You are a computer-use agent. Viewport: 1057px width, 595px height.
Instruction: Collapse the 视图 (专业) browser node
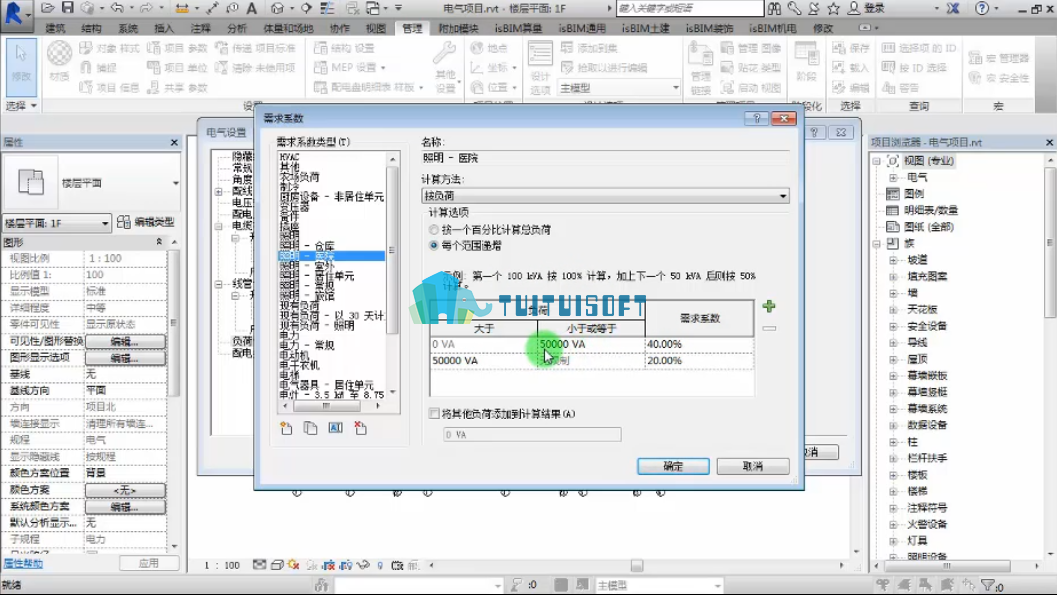pyautogui.click(x=876, y=161)
